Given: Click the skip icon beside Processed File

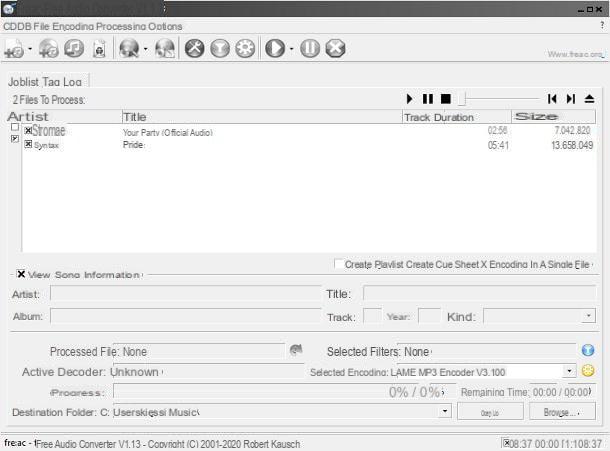Looking at the screenshot, I should pyautogui.click(x=296, y=350).
